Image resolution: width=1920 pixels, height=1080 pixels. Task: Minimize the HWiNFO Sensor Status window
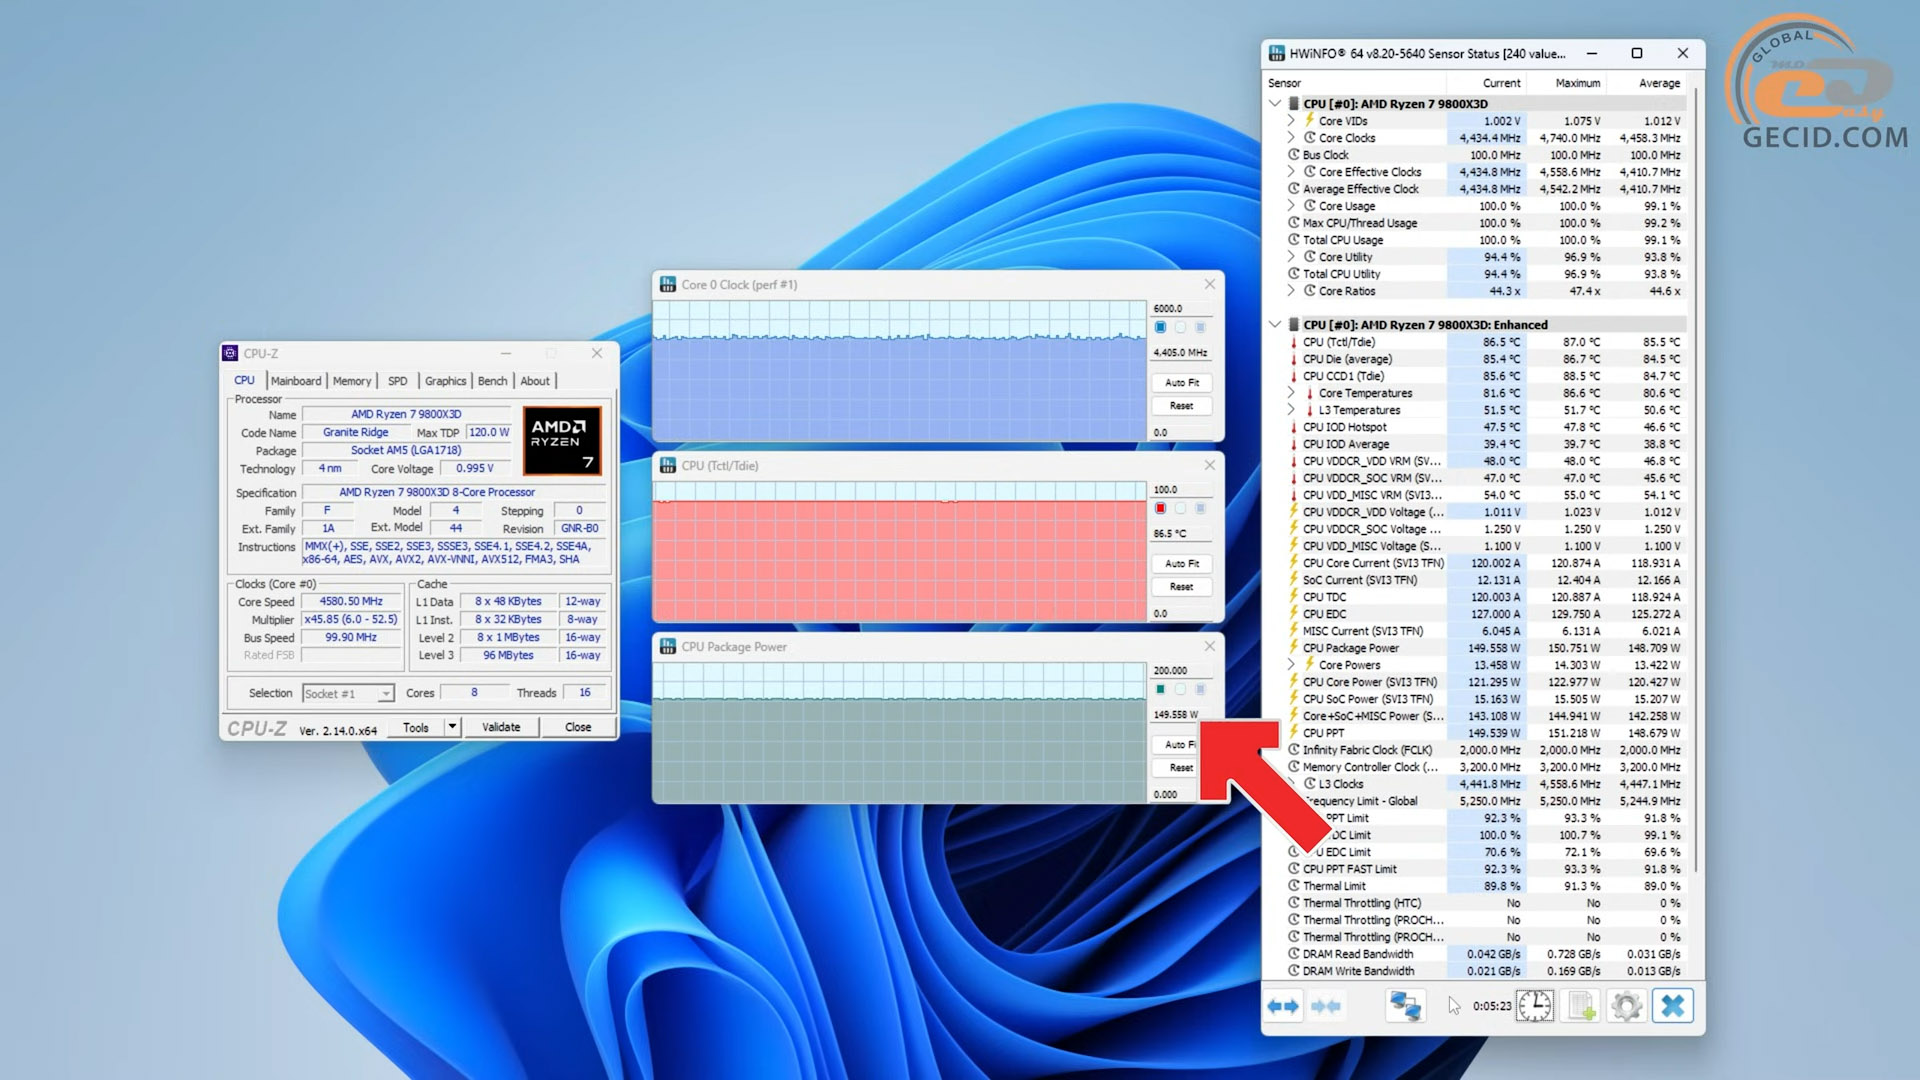click(x=1591, y=53)
